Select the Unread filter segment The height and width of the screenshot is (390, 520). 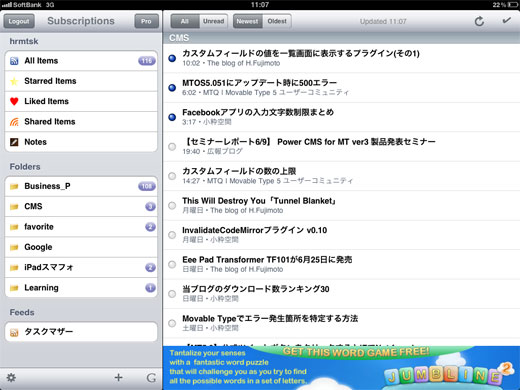pyautogui.click(x=214, y=21)
